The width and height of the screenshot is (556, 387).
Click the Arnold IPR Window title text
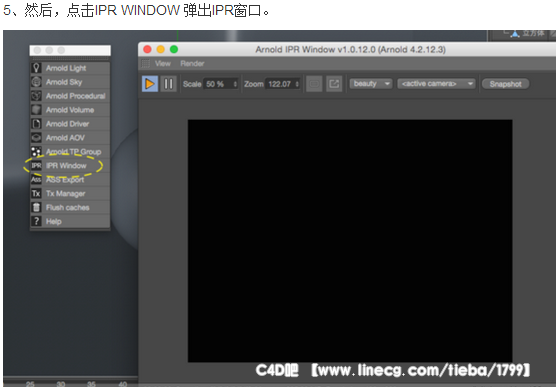[x=350, y=49]
